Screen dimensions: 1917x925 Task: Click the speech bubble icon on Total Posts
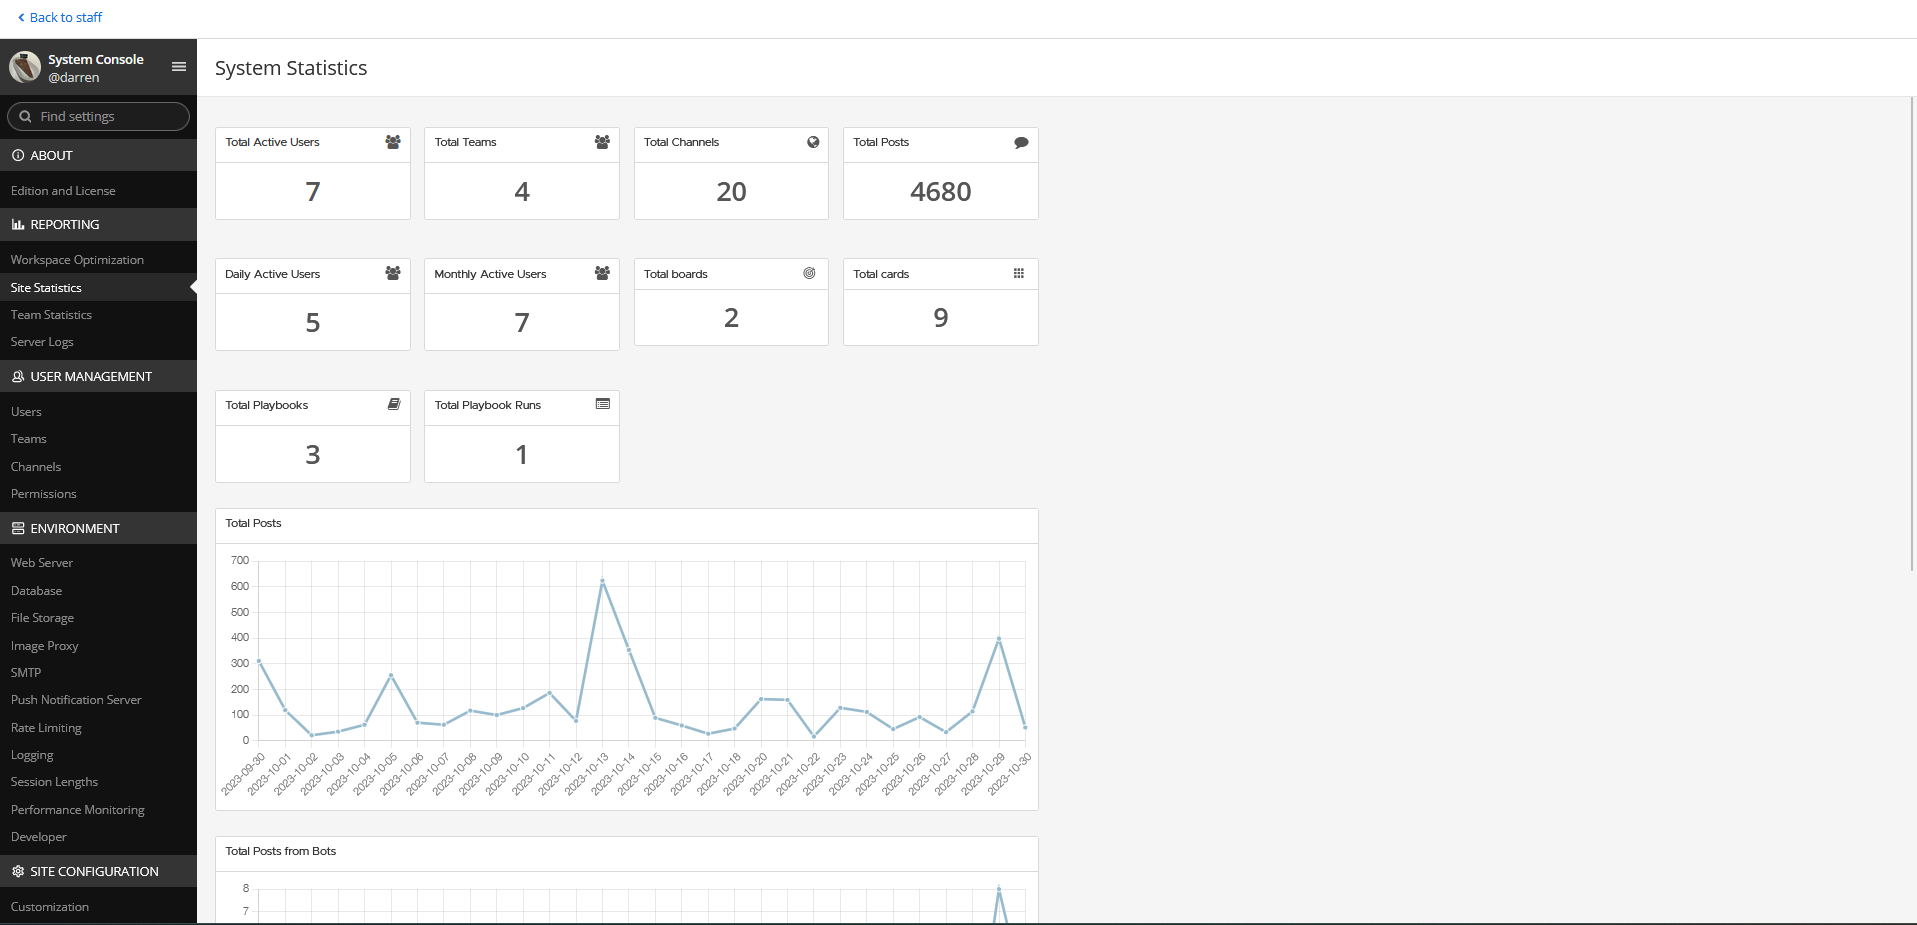(1021, 142)
